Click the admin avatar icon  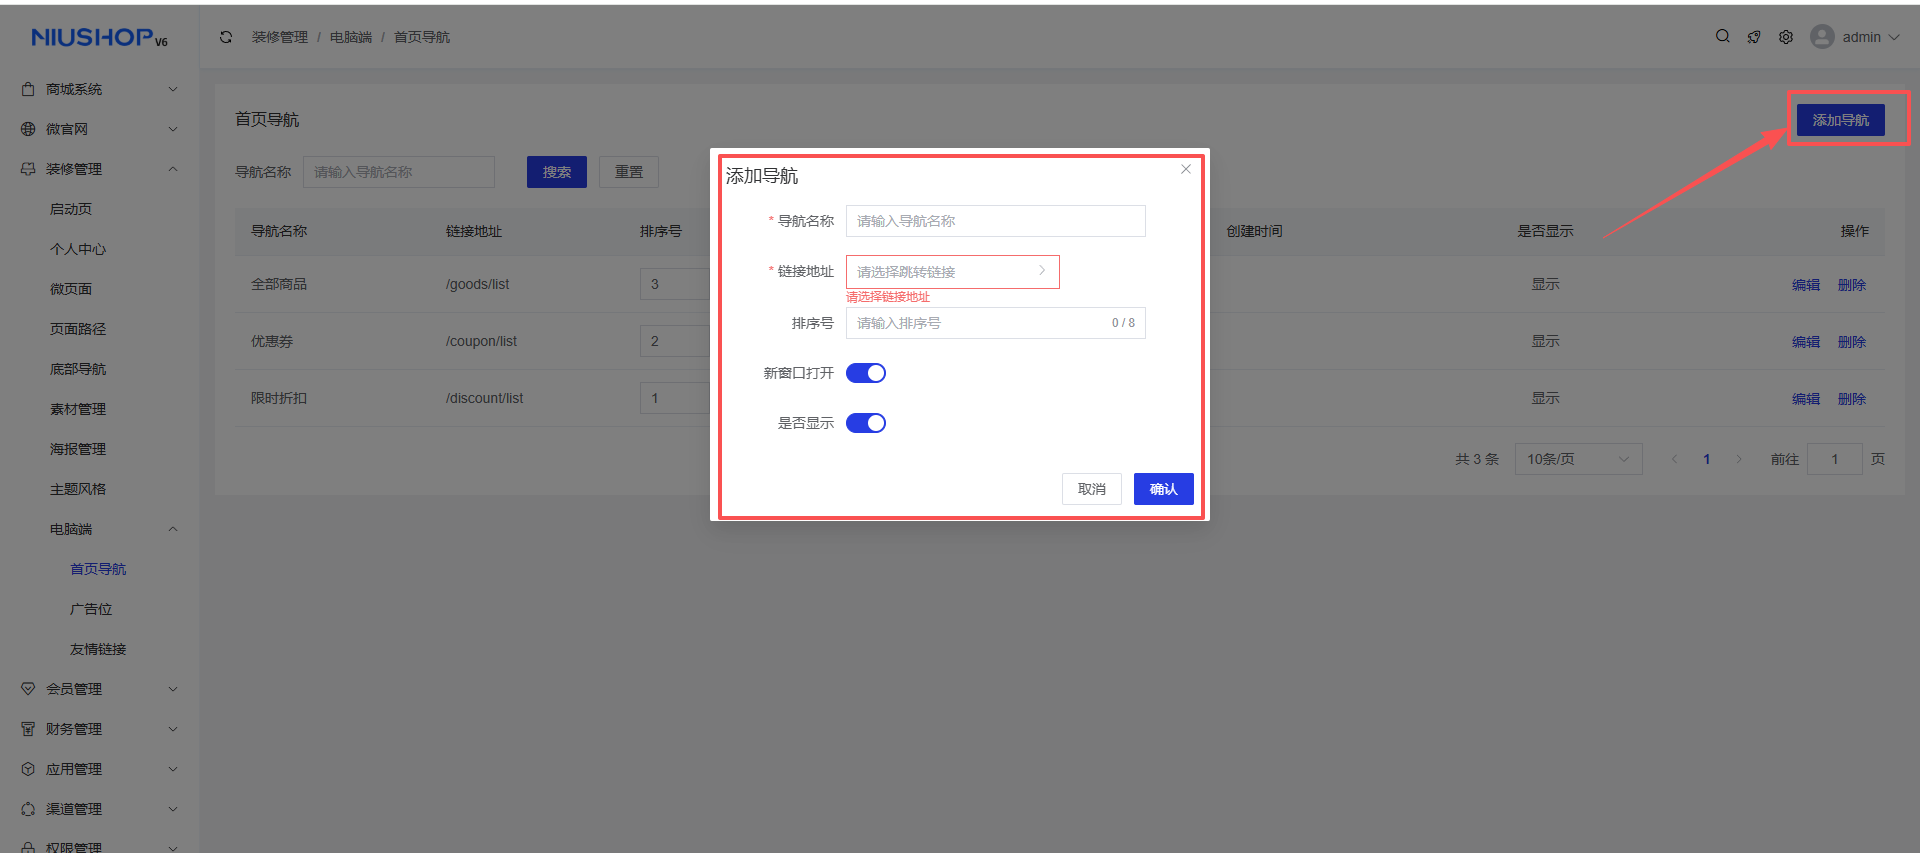[1822, 37]
